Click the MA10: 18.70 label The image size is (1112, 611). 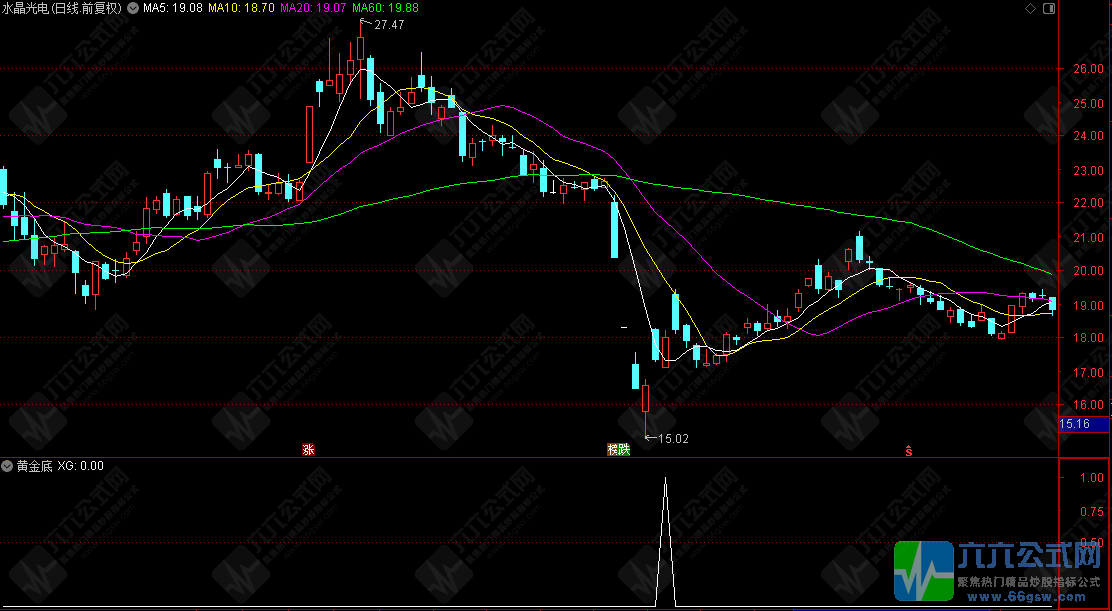(x=240, y=9)
